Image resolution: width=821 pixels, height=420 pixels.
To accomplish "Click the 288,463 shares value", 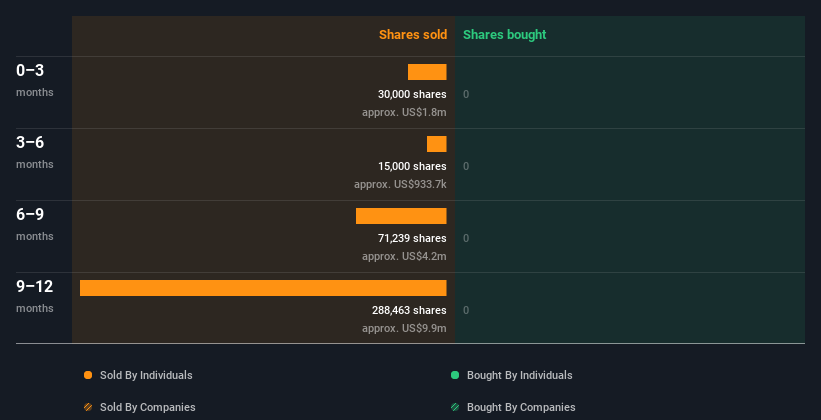I will (x=409, y=311).
